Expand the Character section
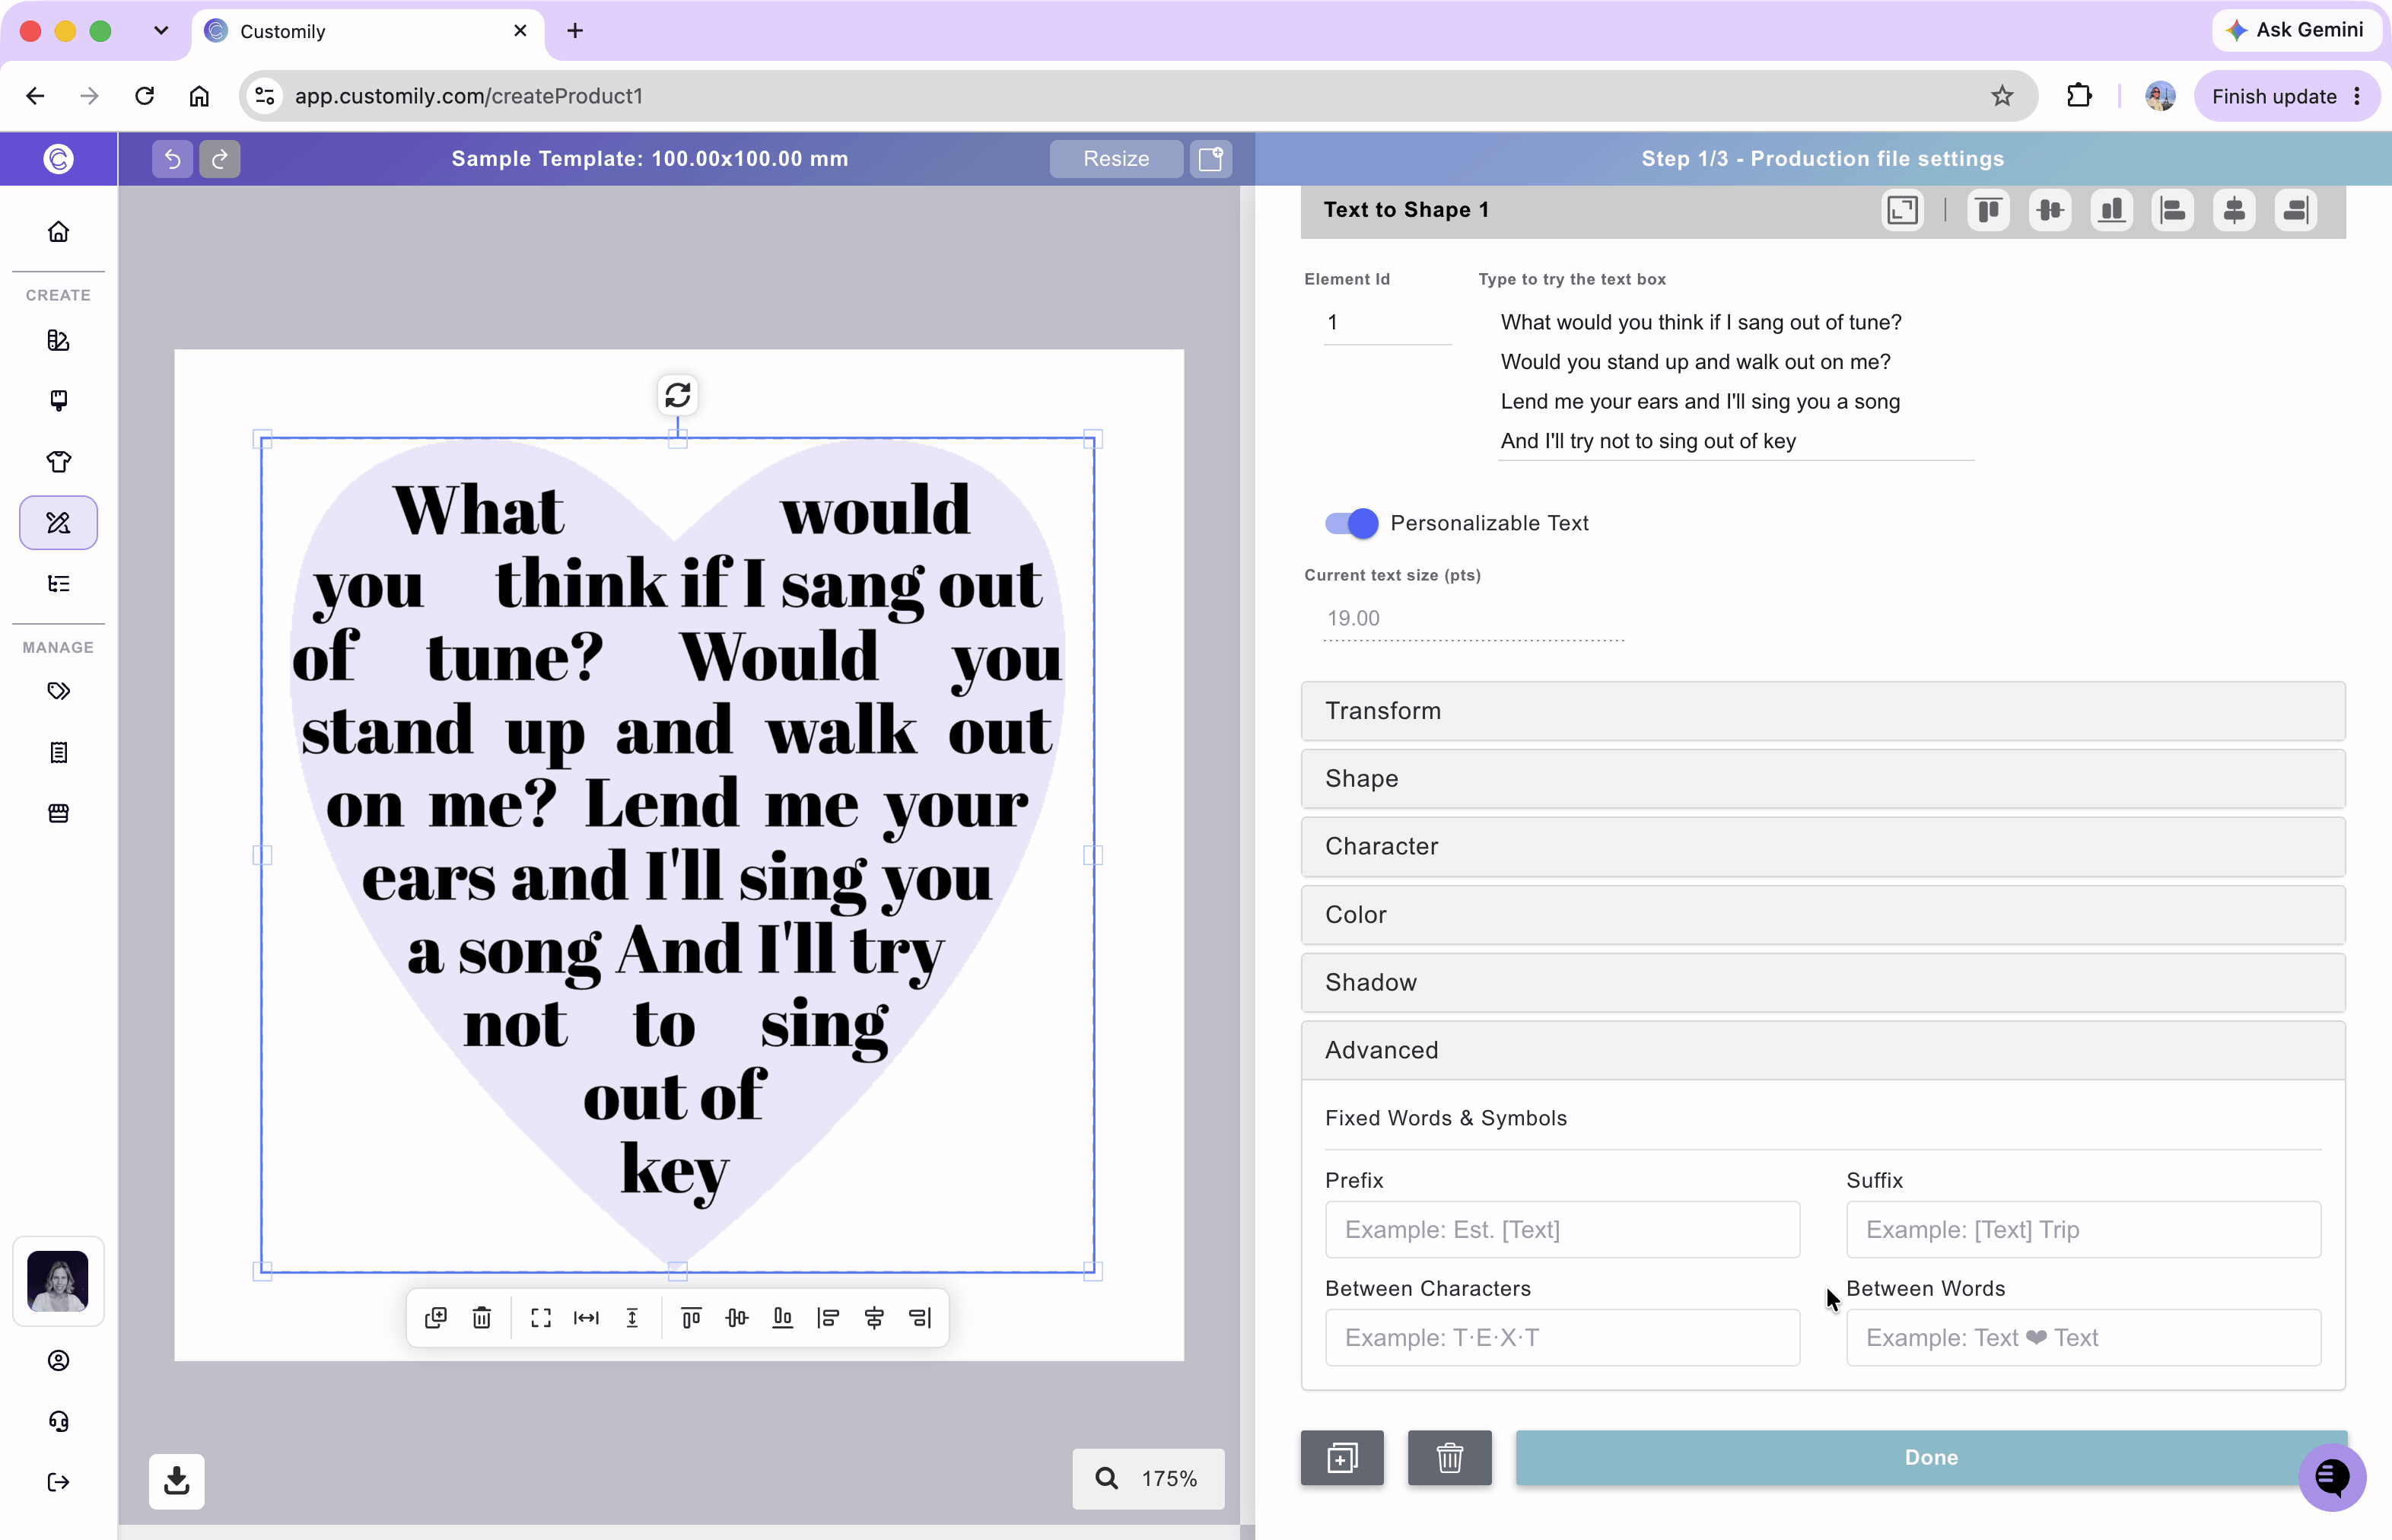The image size is (2392, 1540). (x=1822, y=847)
